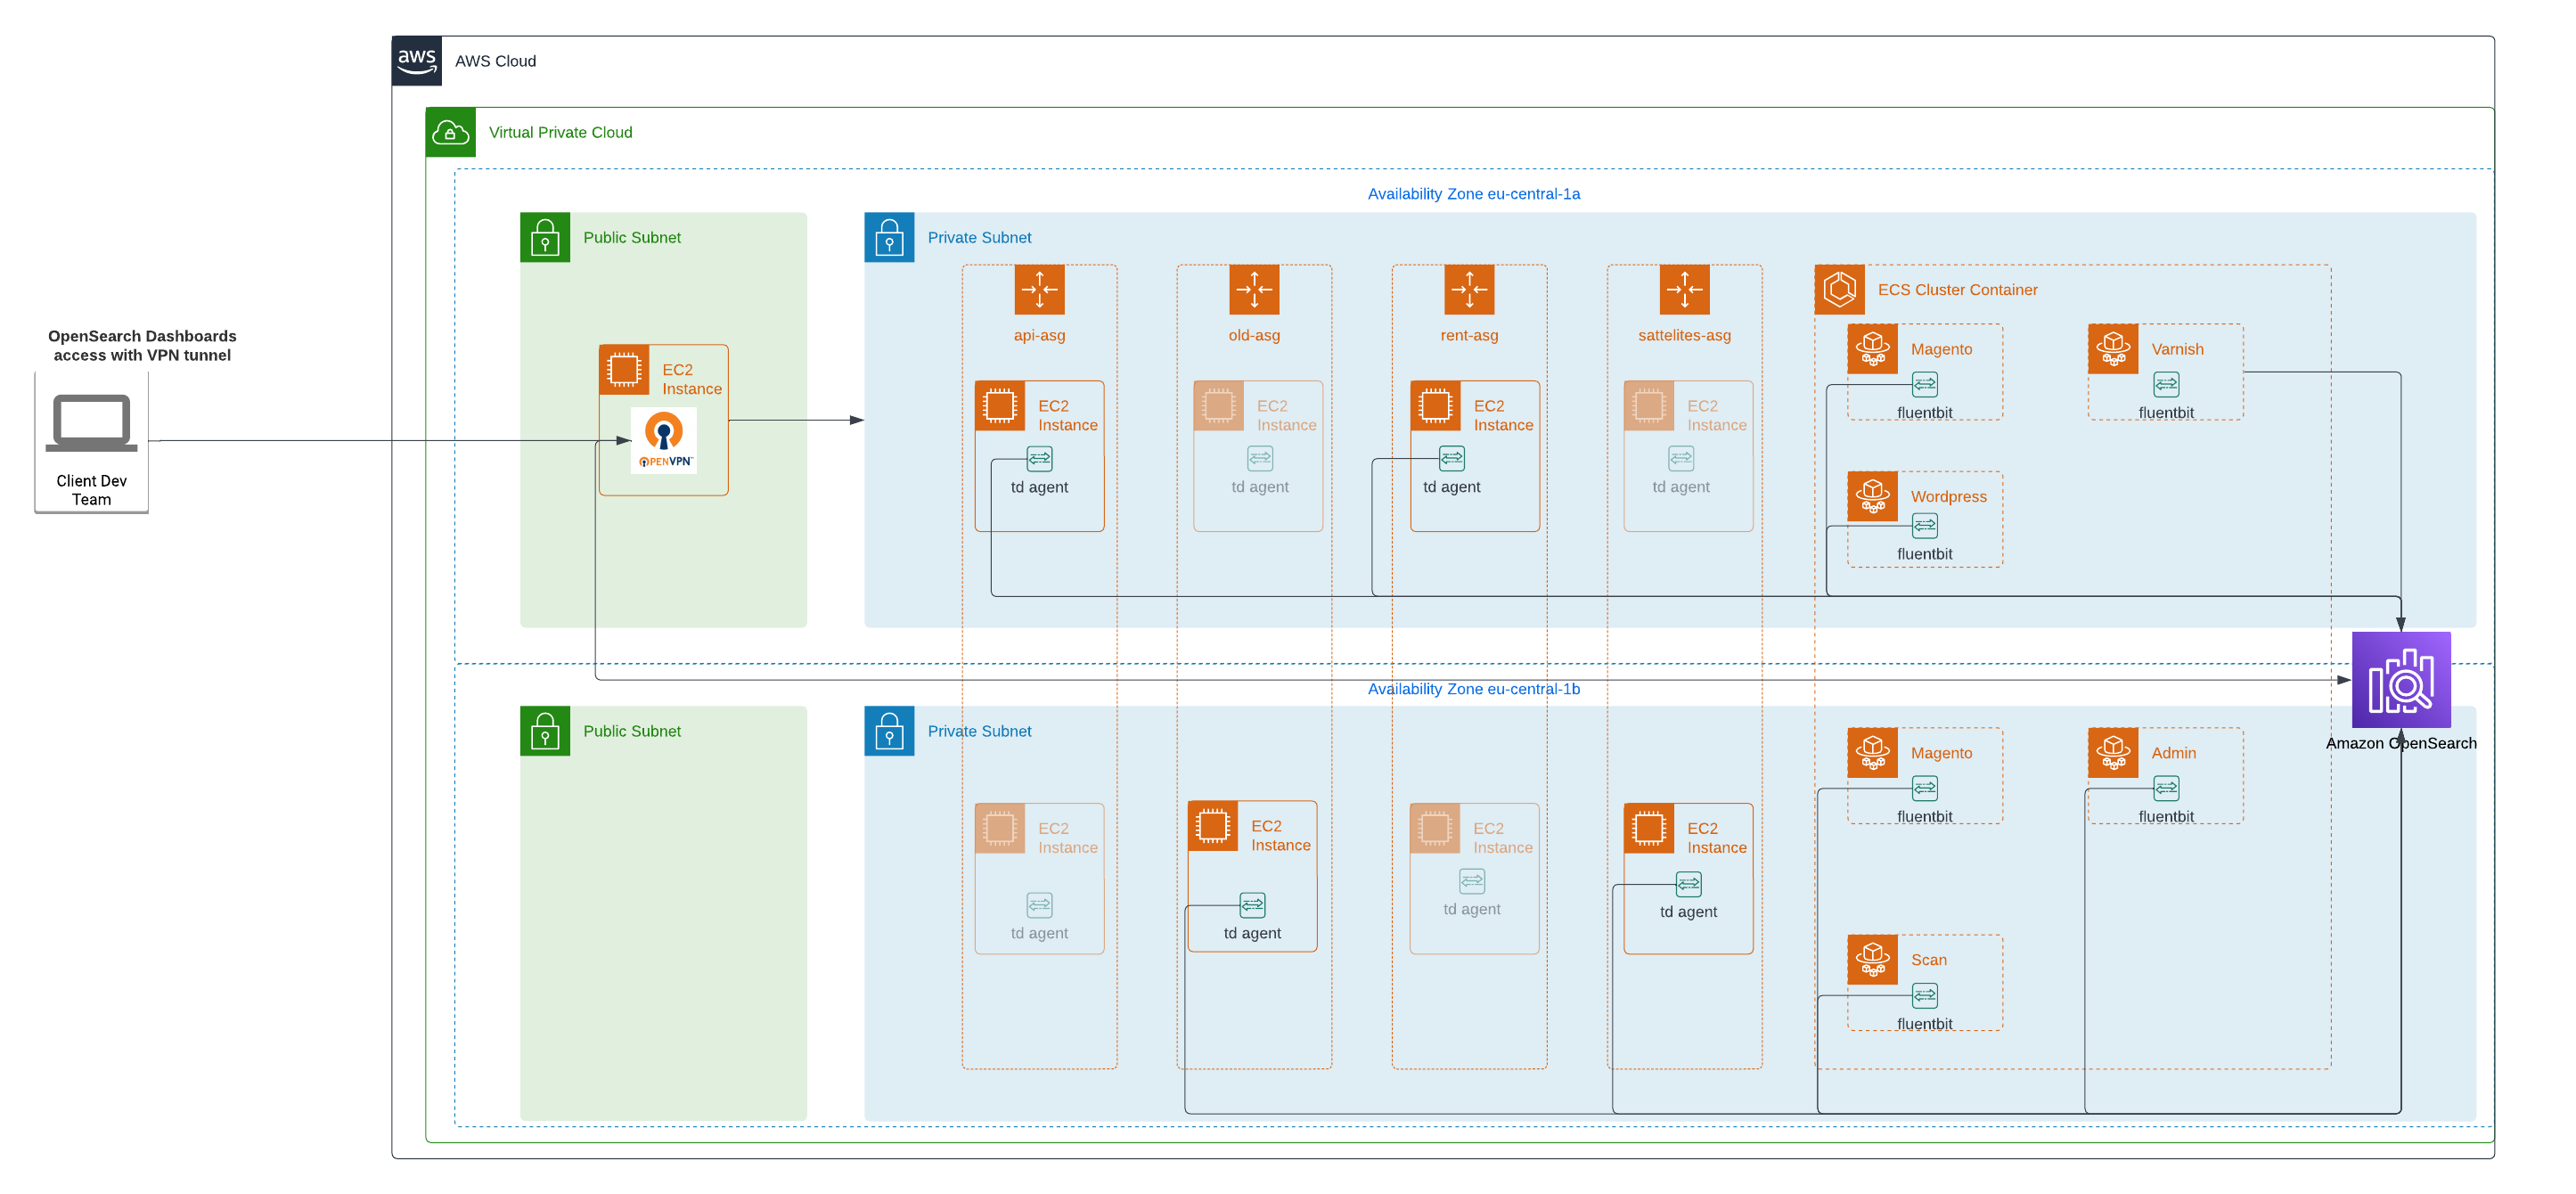The width and height of the screenshot is (2576, 1194).
Task: Click the td agent icon in api-asg top instance
Action: coord(1040,459)
